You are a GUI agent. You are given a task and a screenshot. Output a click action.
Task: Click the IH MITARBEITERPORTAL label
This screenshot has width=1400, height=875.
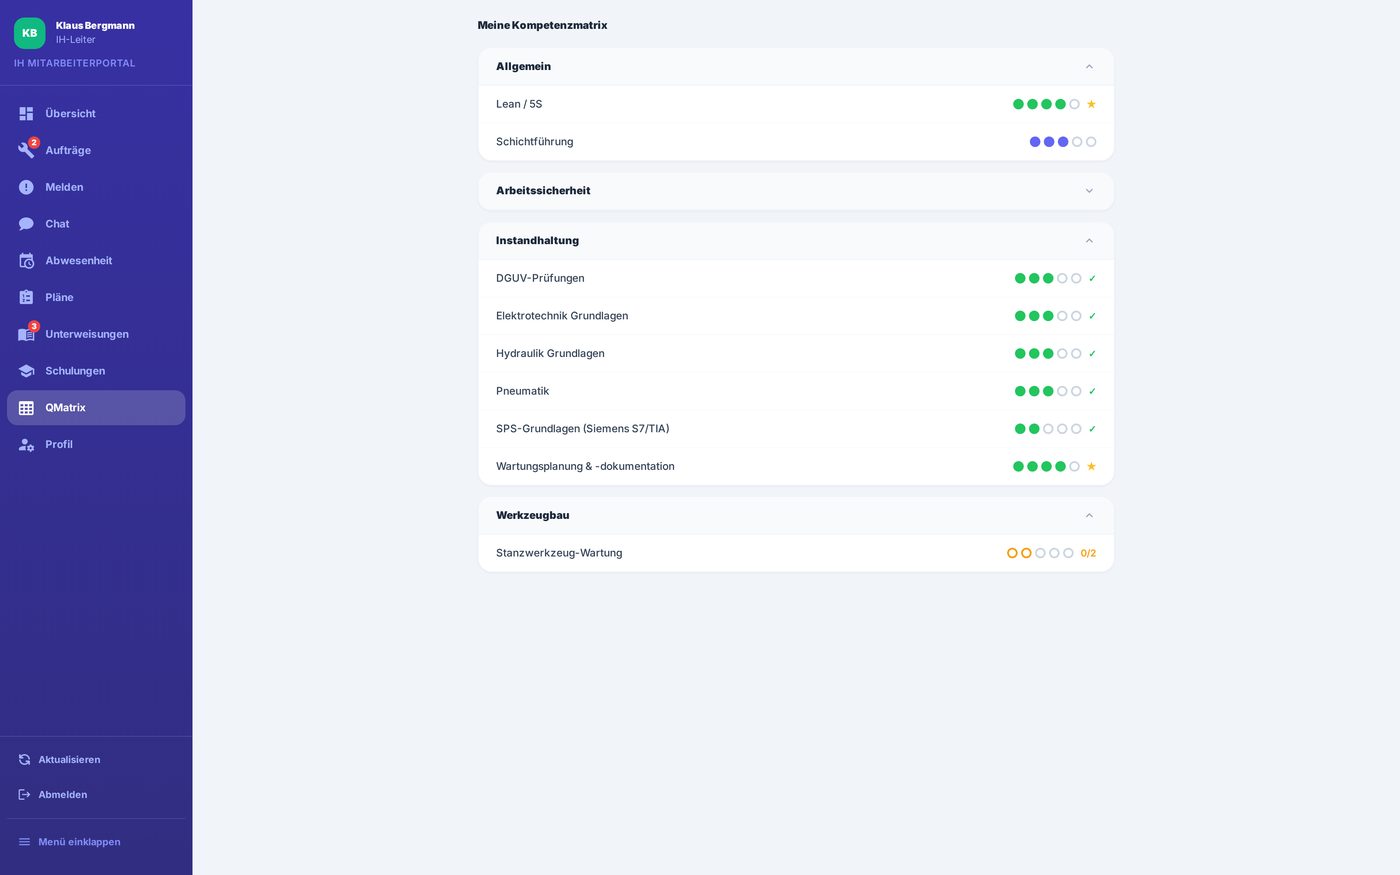pos(74,63)
